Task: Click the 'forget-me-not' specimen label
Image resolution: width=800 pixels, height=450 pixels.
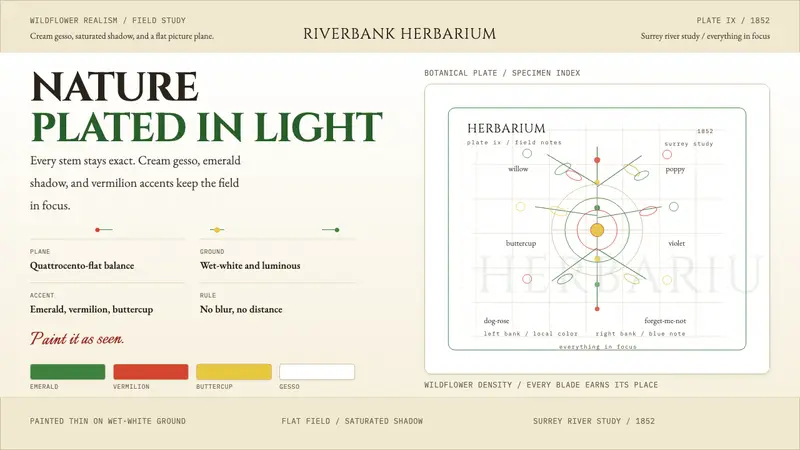Action: point(665,321)
